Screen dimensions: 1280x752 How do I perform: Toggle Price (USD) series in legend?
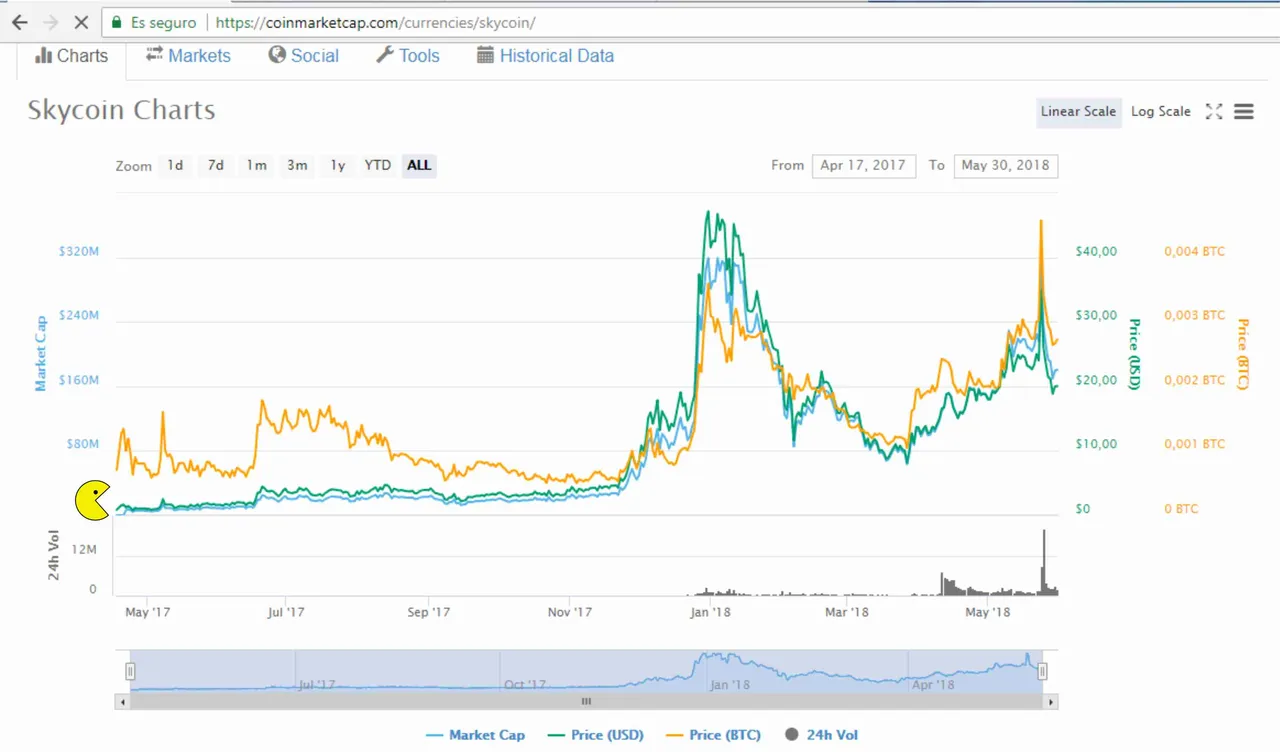tap(596, 735)
